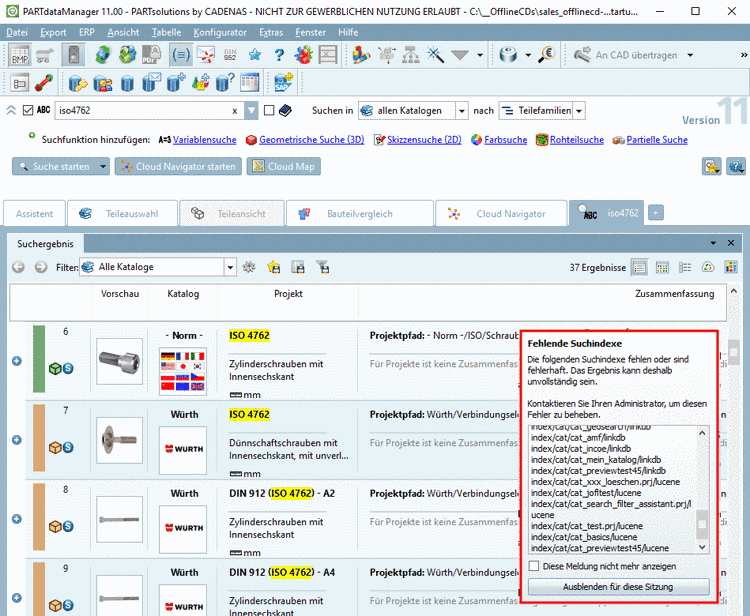
Task: Click the BMP export toolbar icon
Action: 20,55
